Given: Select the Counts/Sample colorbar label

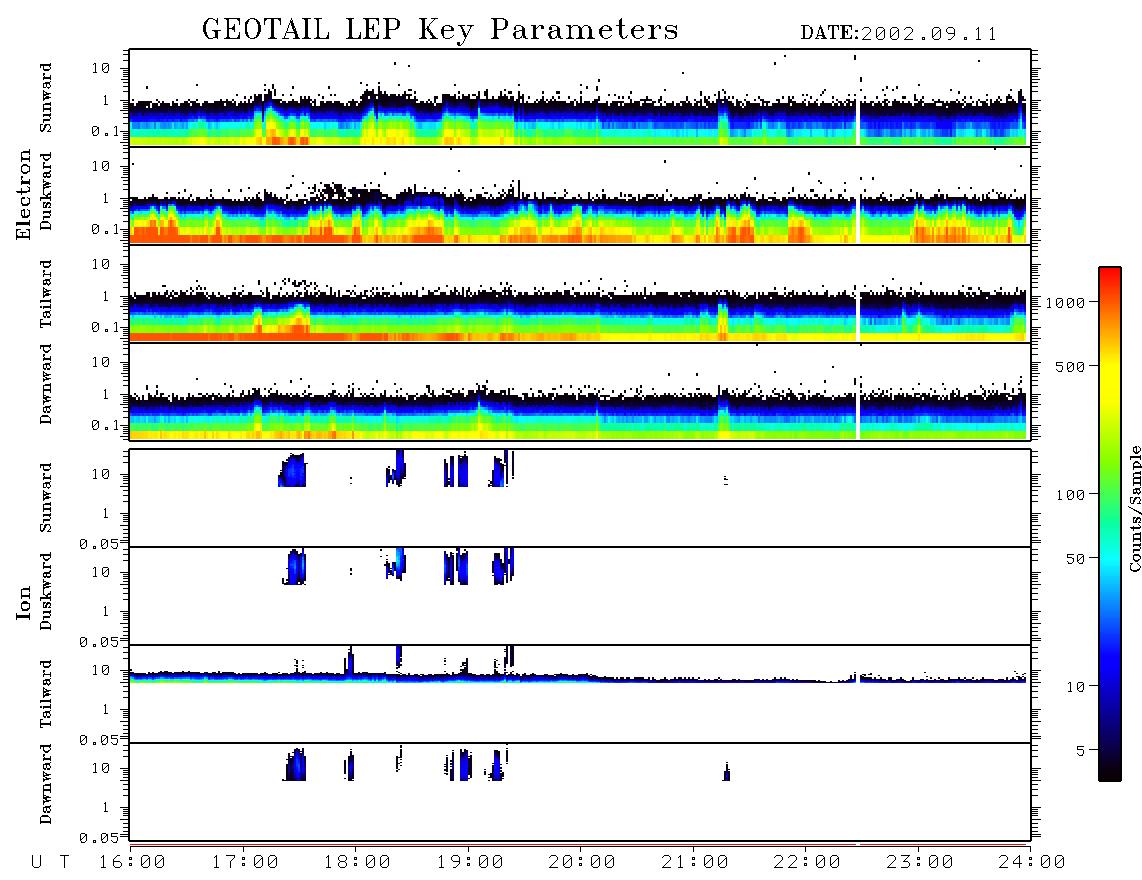Looking at the screenshot, I should pyautogui.click(x=1134, y=508).
